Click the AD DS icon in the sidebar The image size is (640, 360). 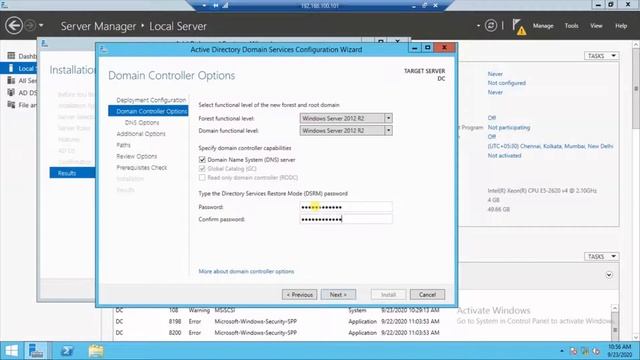point(11,93)
